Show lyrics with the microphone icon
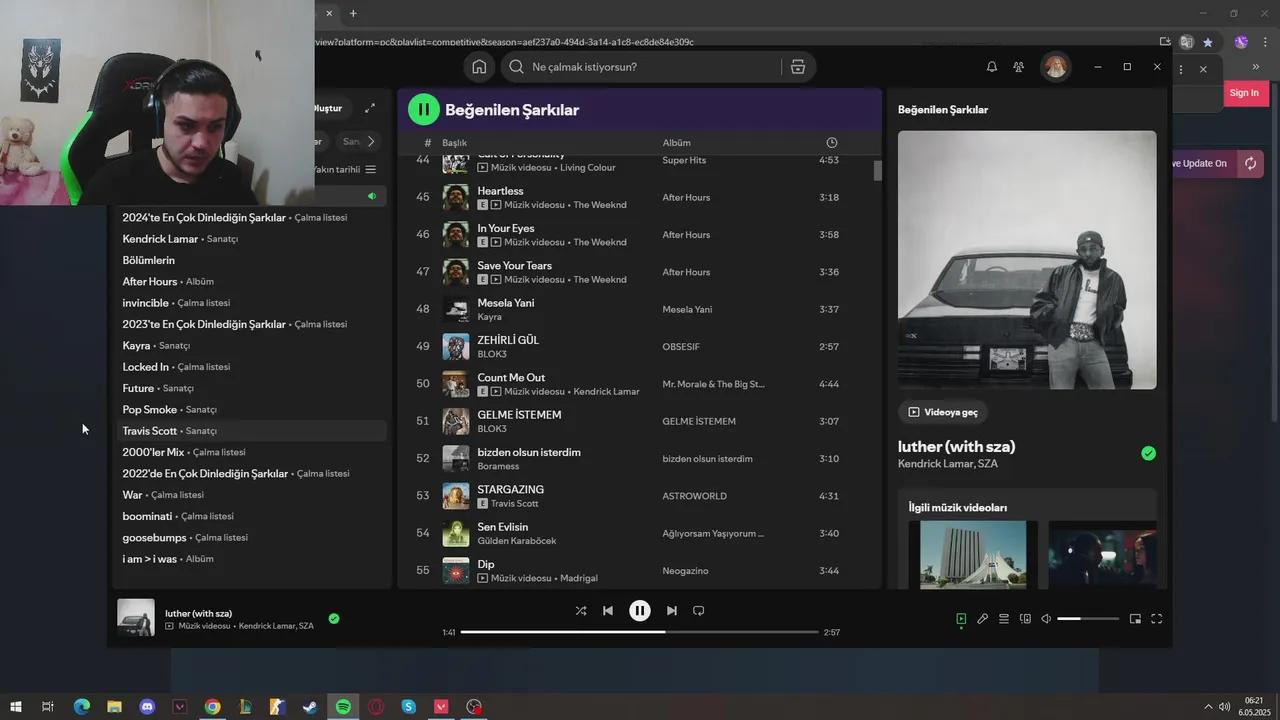The height and width of the screenshot is (720, 1280). click(983, 619)
